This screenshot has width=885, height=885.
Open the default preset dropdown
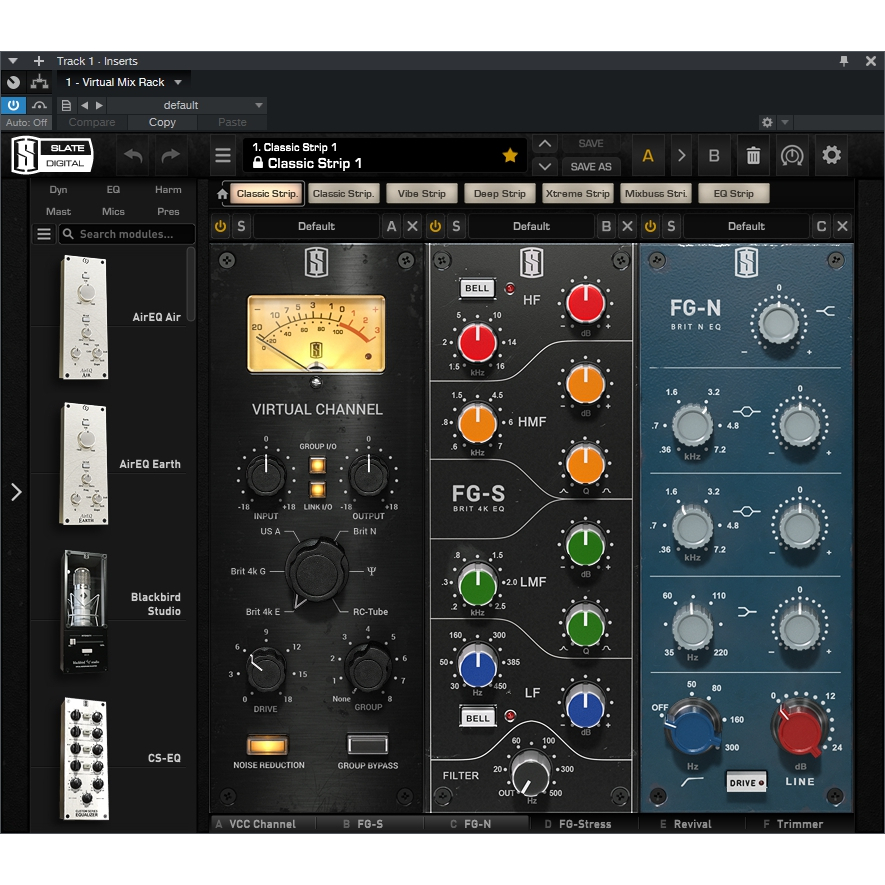tap(259, 105)
